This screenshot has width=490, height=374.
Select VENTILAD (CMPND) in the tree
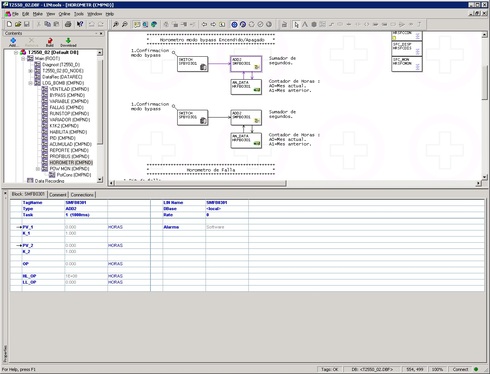[69, 89]
